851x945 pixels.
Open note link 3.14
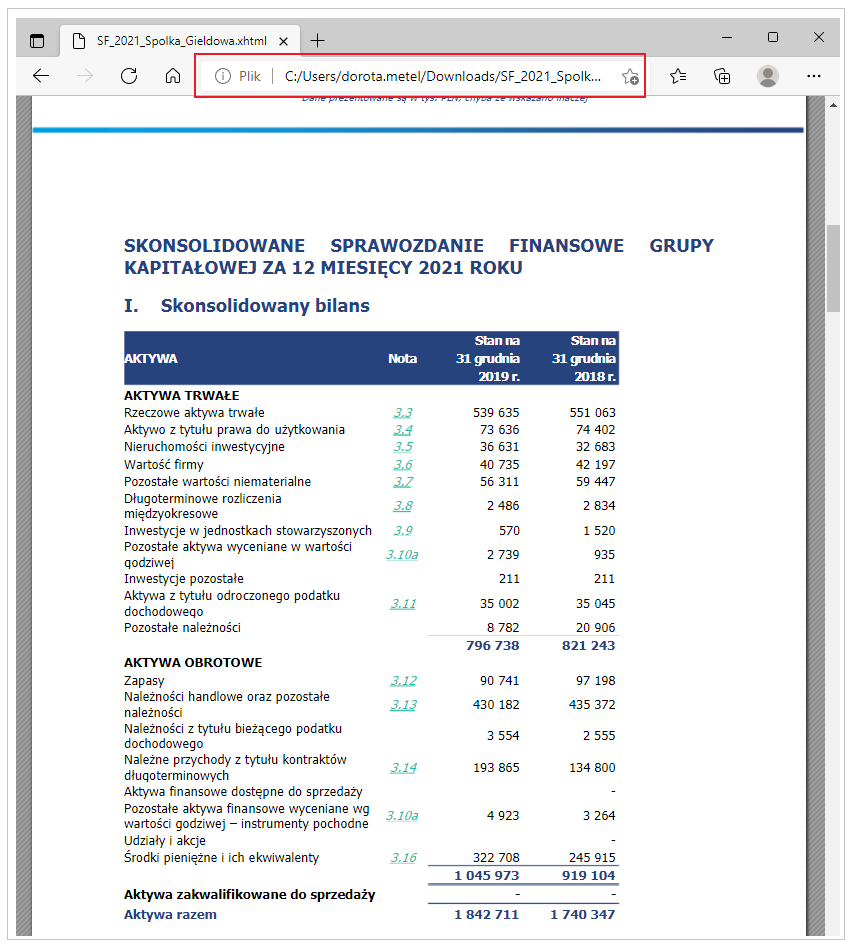pyautogui.click(x=403, y=768)
